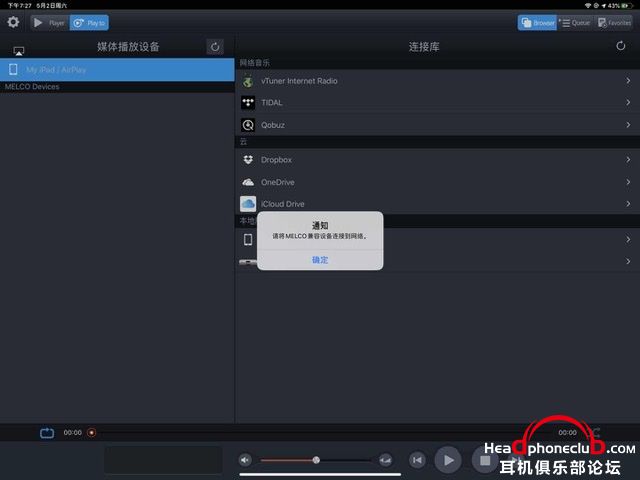640x480 pixels.
Task: Switch to the Player tab
Action: tap(50, 23)
